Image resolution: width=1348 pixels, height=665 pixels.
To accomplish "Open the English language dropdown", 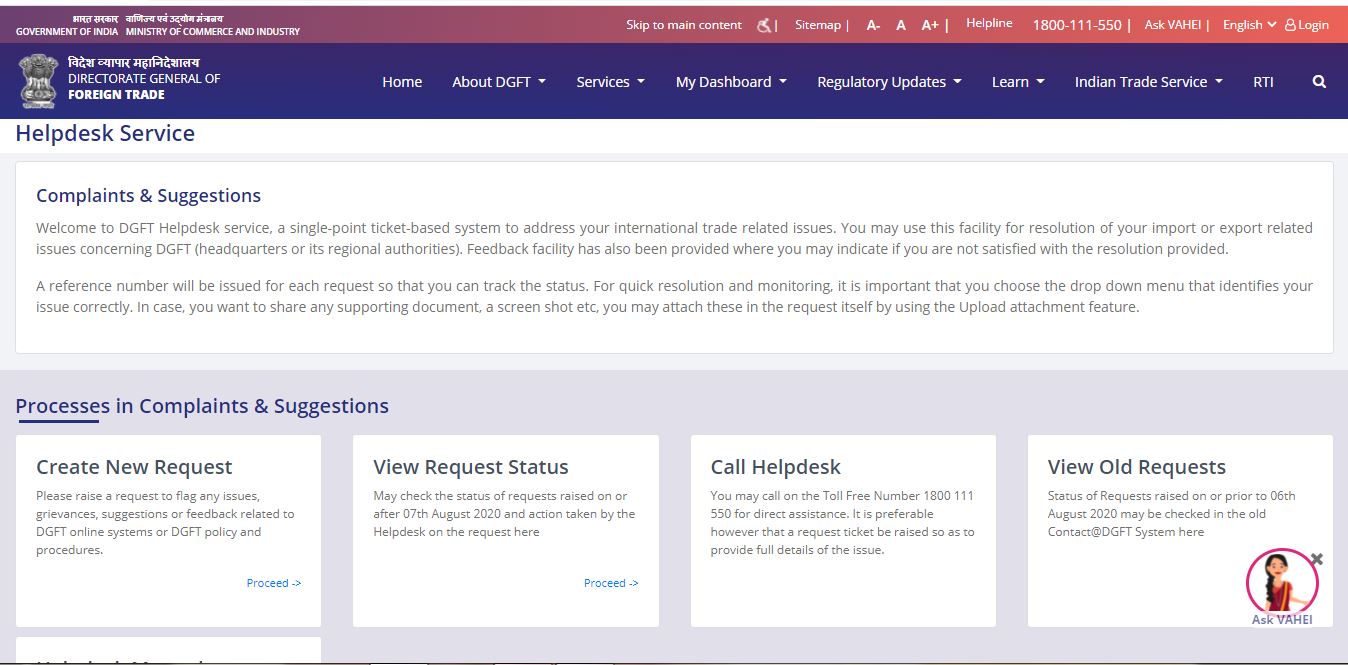I will [x=1249, y=25].
